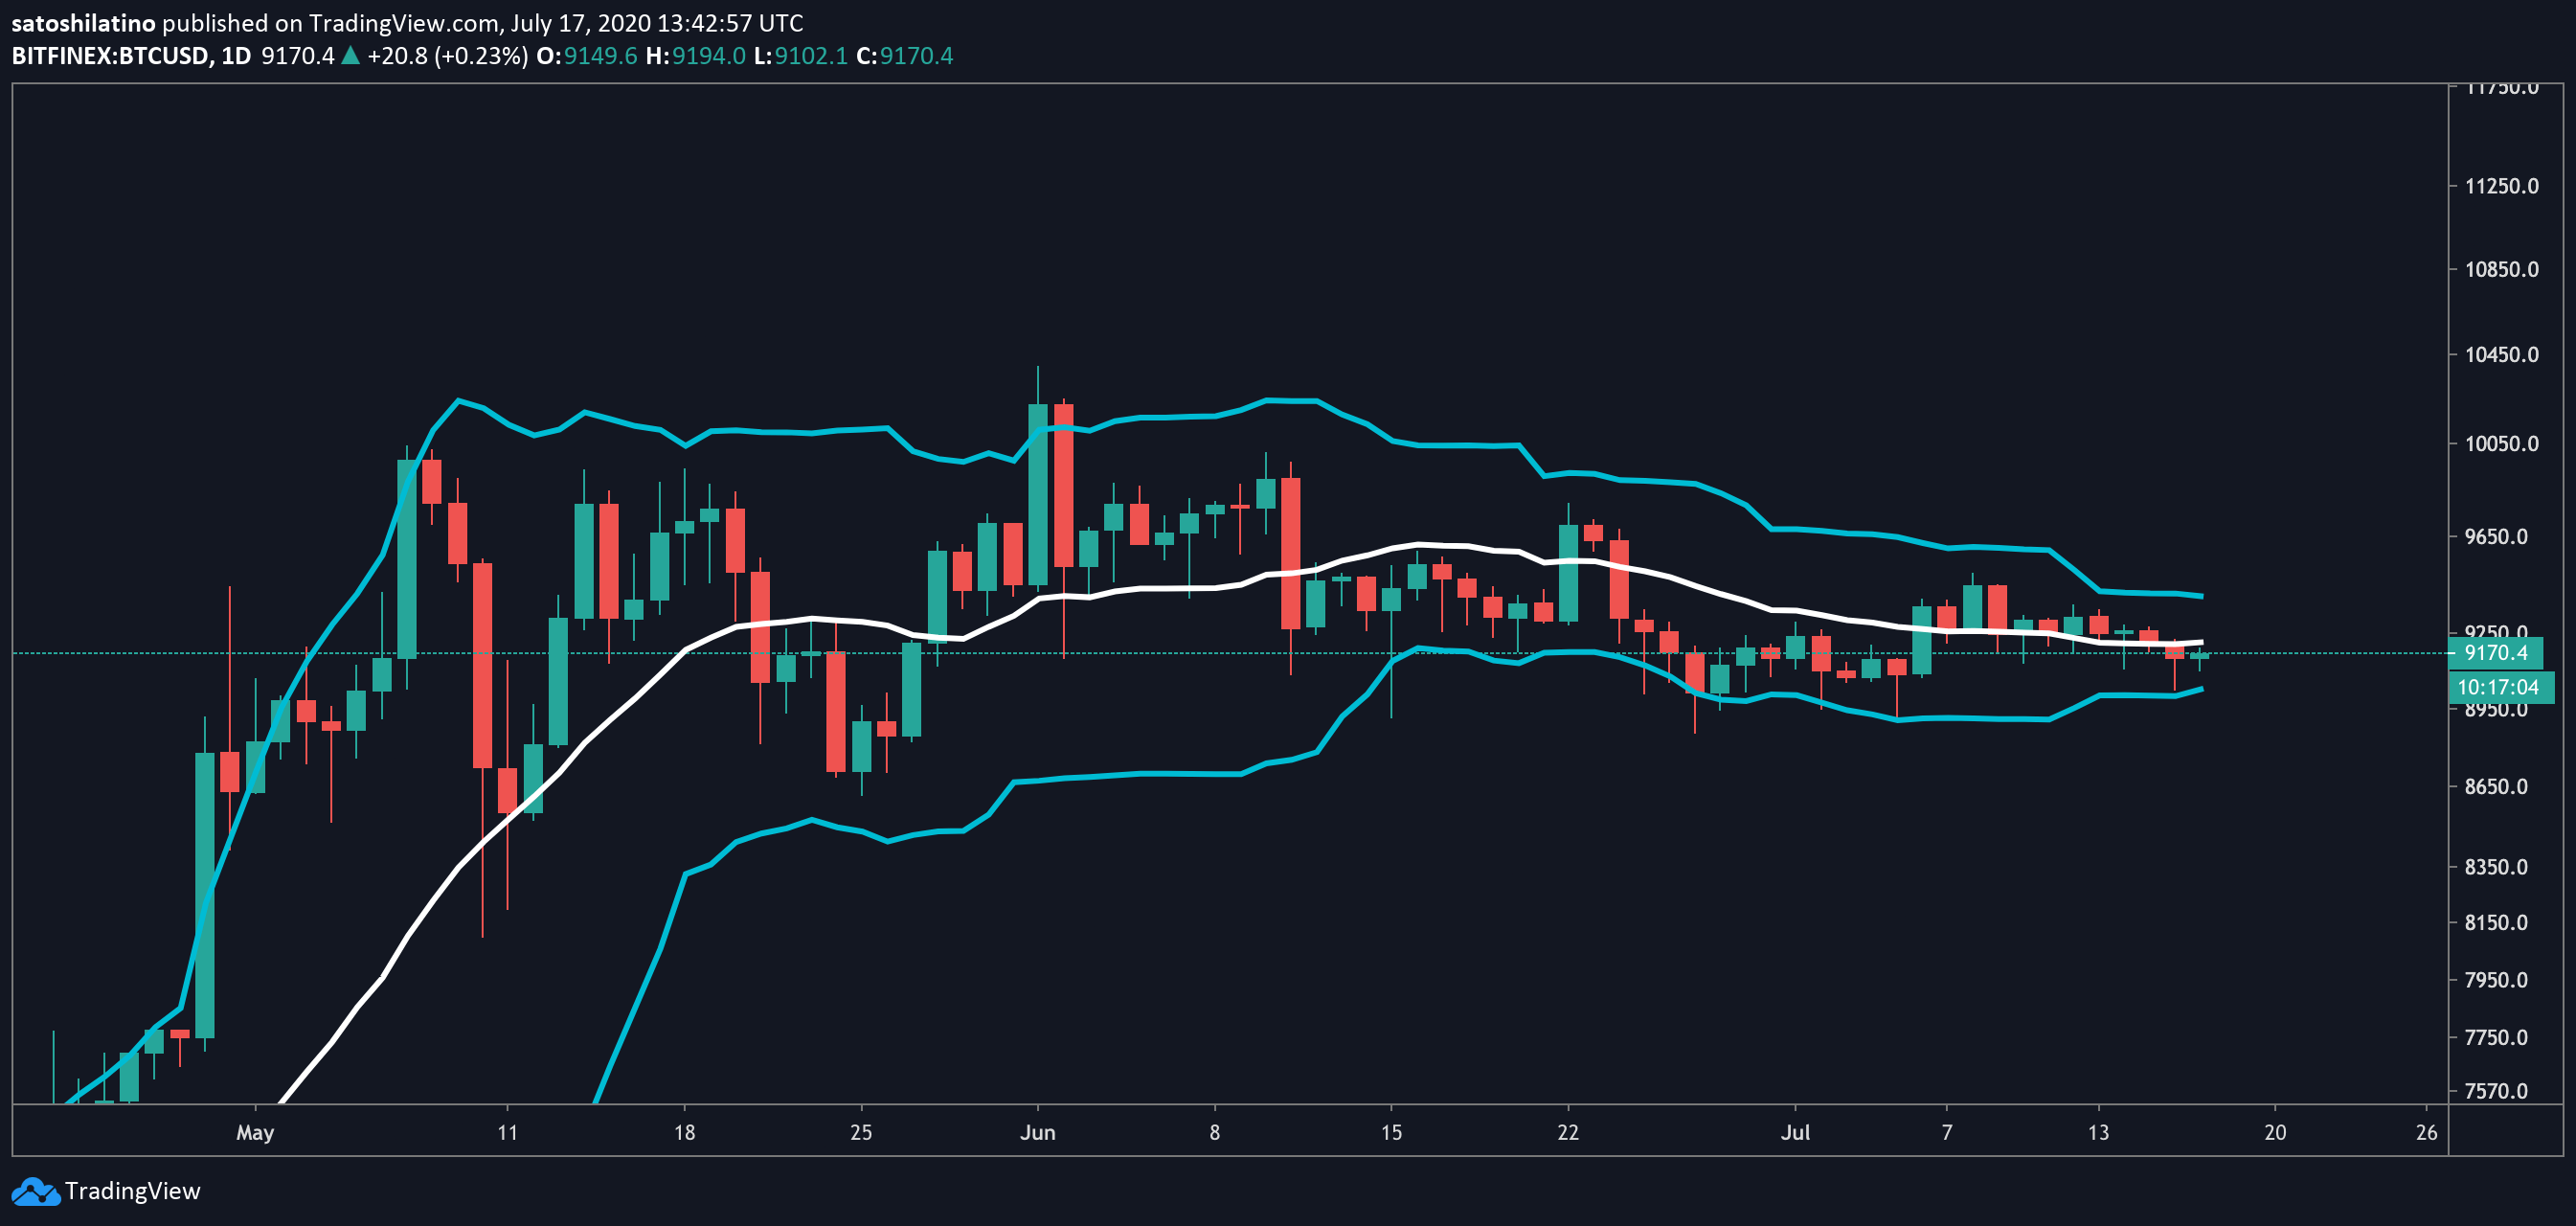Screen dimensions: 2576x1226
Task: Click the Jul date axis label
Action: point(1795,1132)
